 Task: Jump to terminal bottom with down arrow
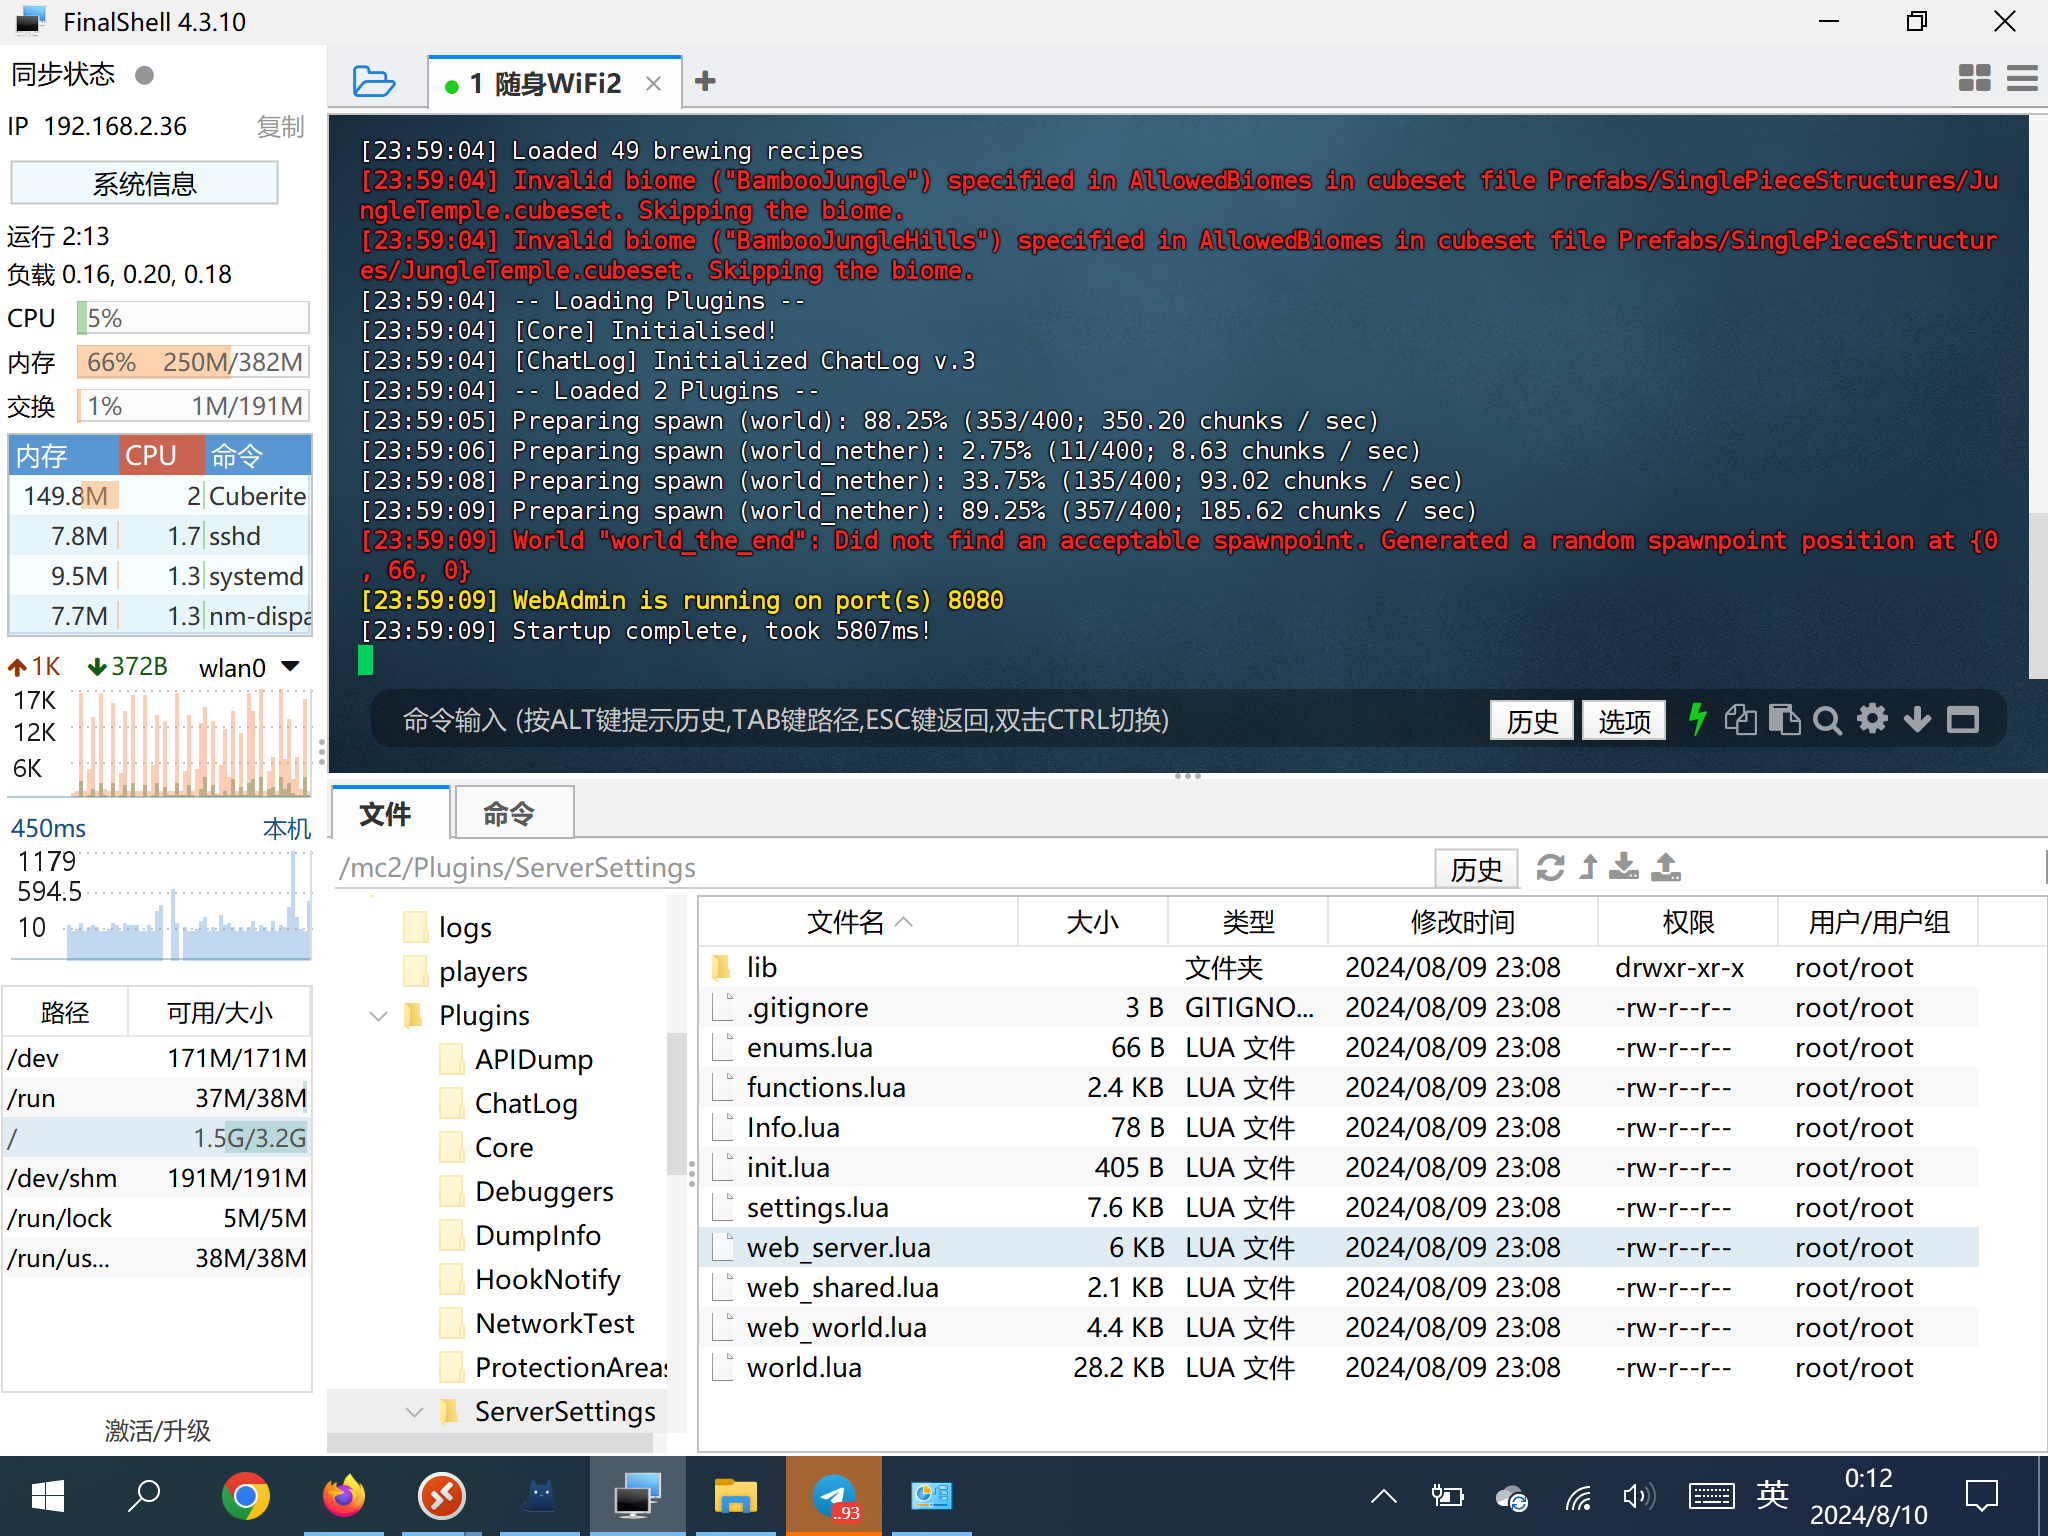[x=1917, y=719]
